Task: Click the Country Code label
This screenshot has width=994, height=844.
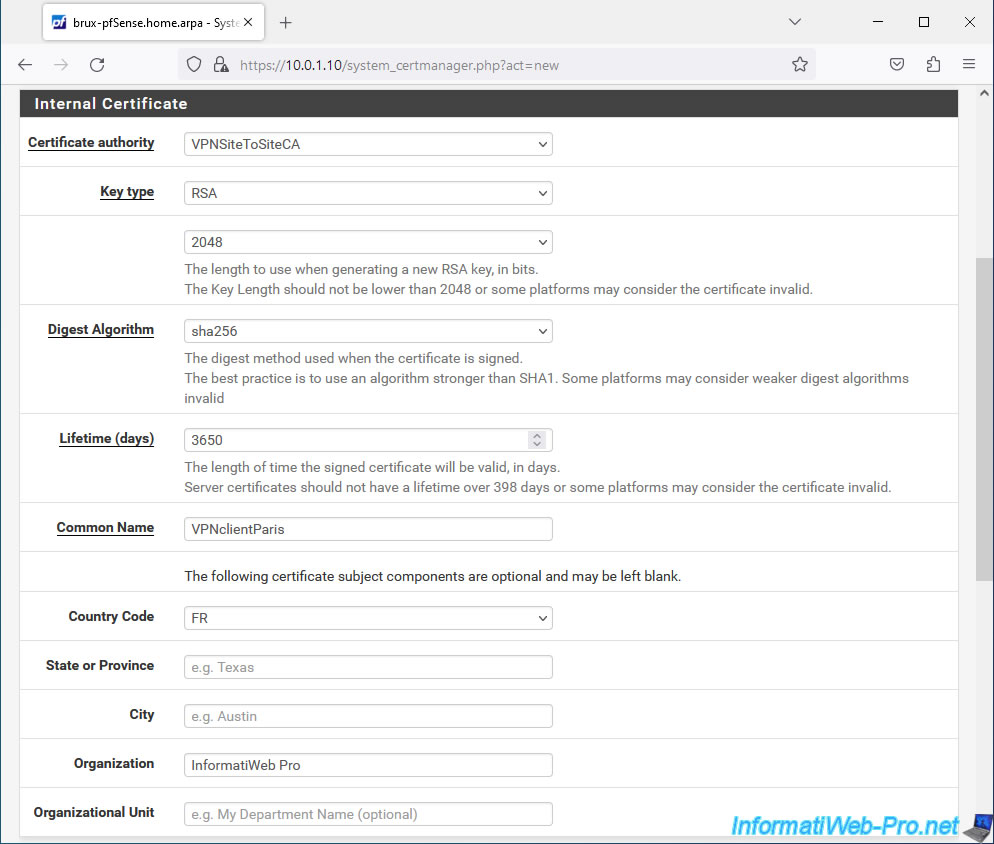Action: point(111,616)
